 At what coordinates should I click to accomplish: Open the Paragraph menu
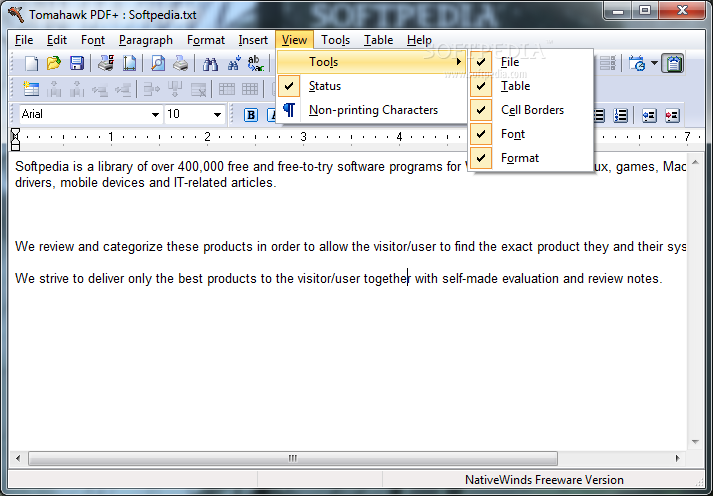(x=146, y=40)
